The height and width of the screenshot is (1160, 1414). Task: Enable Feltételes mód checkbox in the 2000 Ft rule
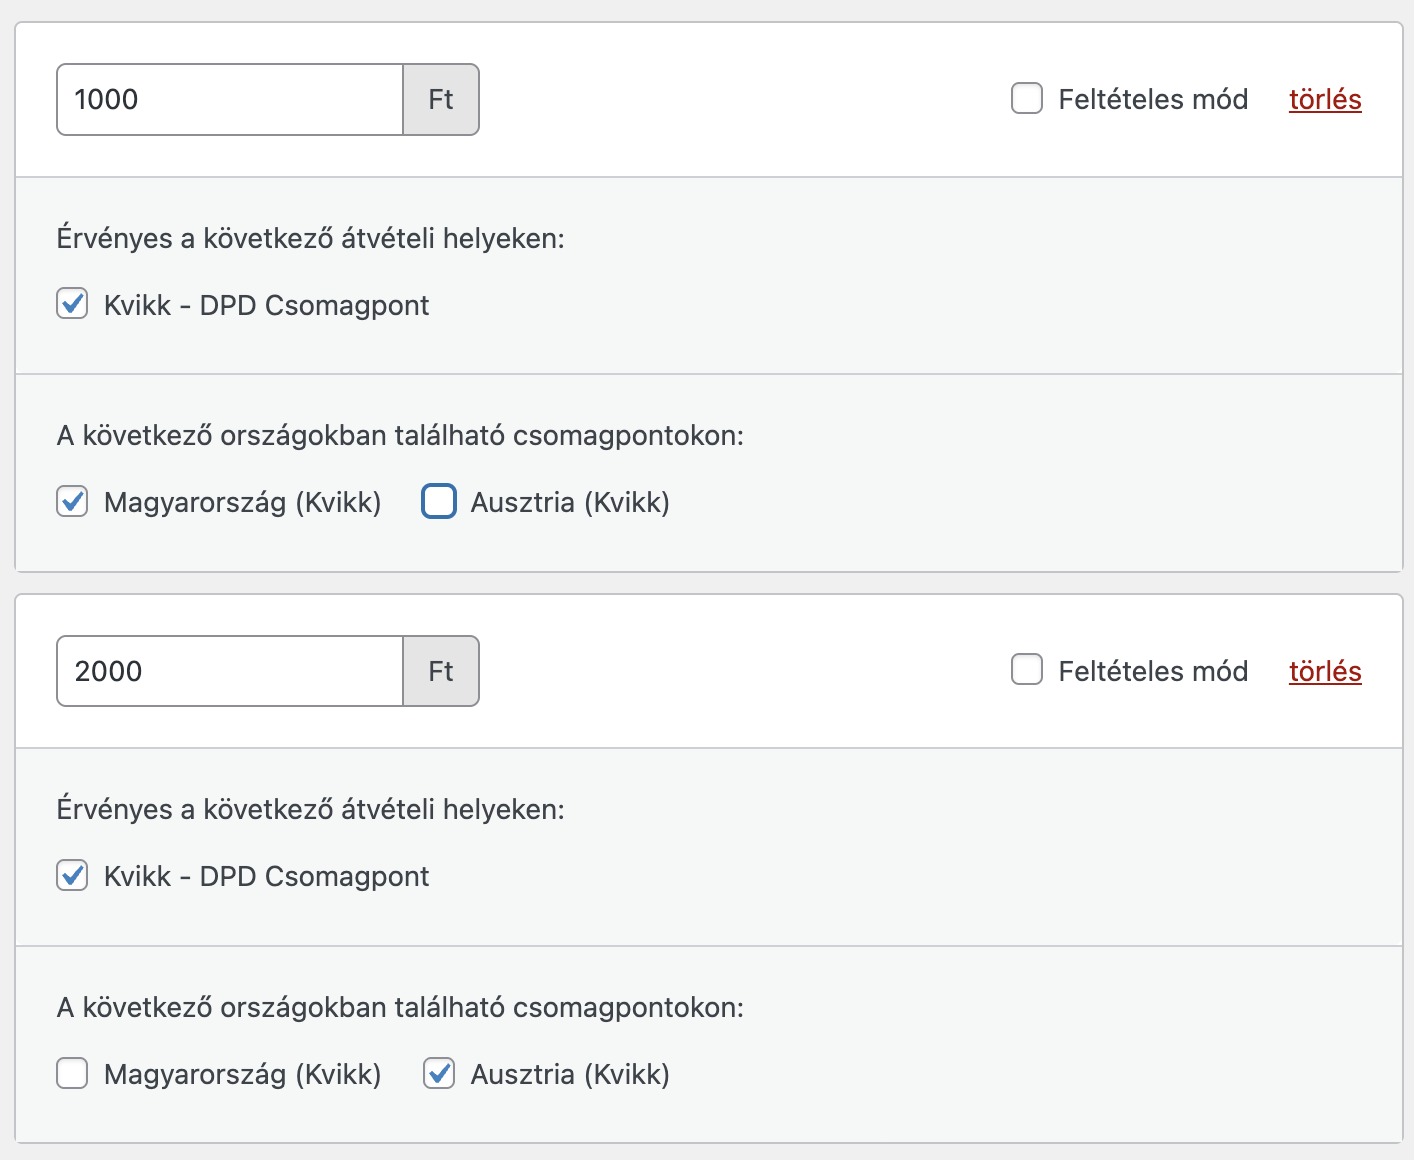1027,670
